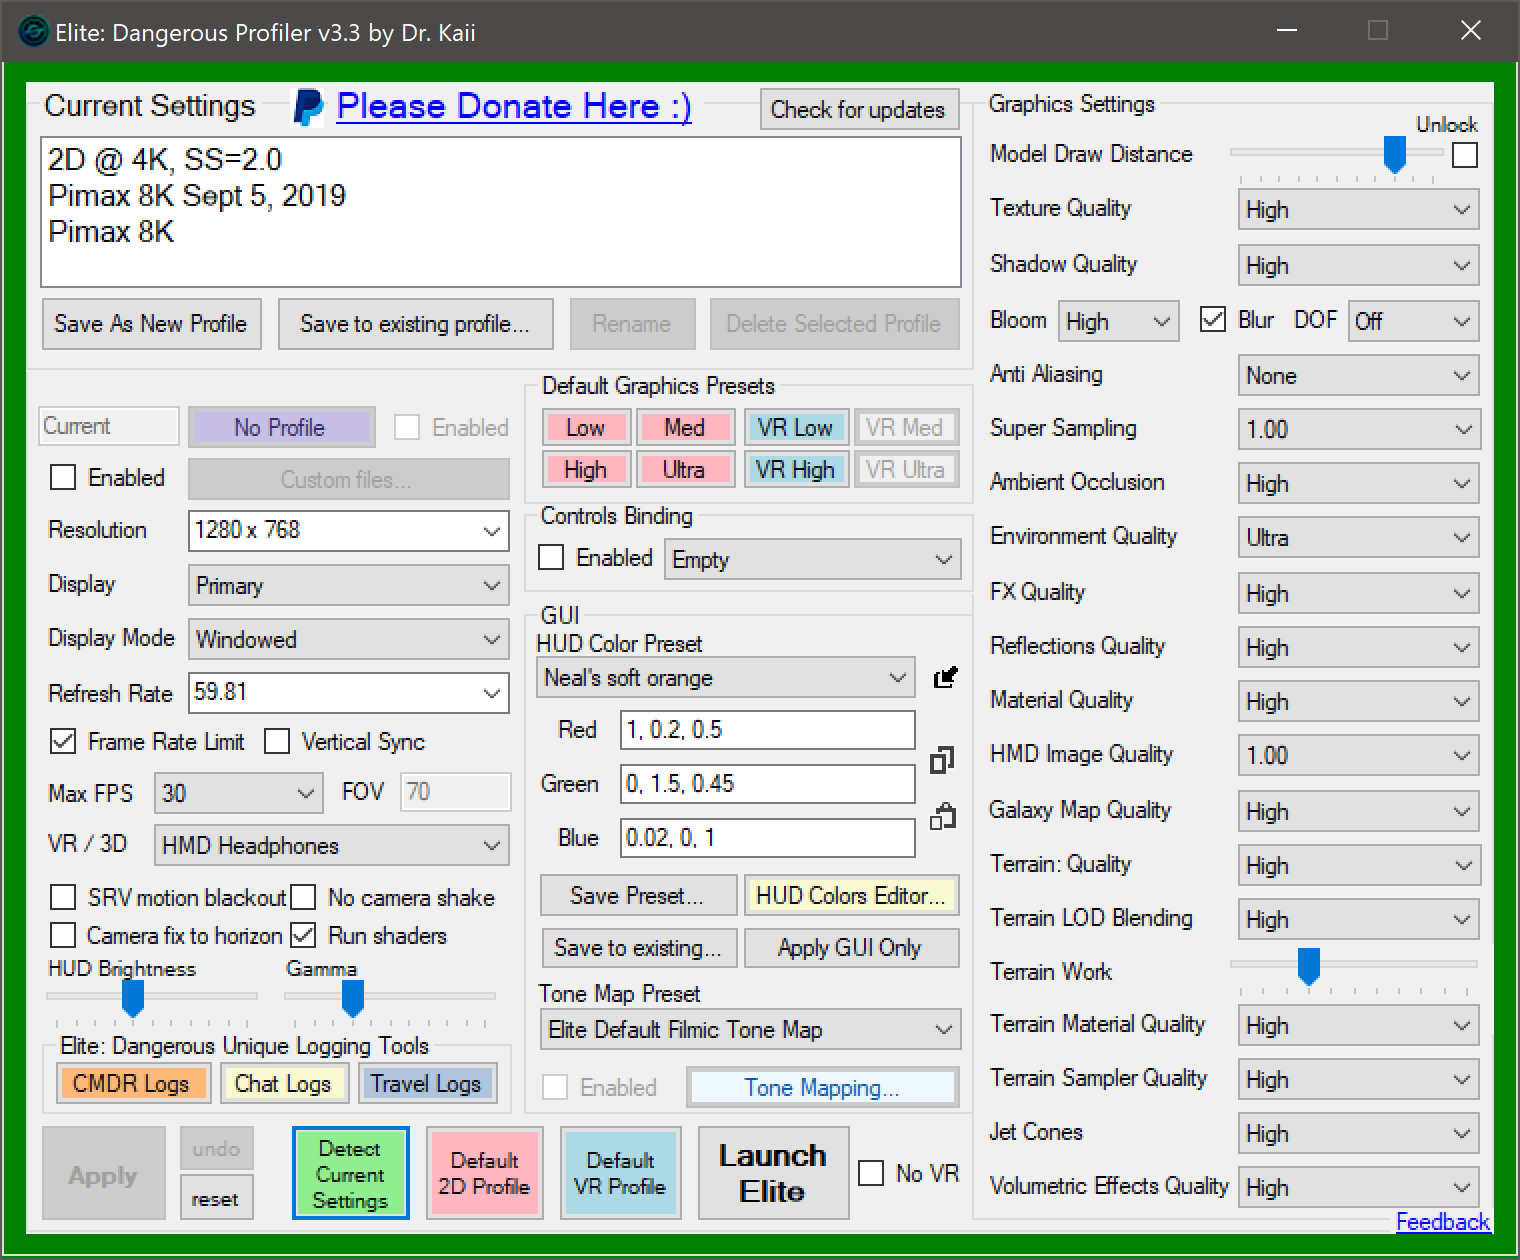Apply the Ultra graphics preset
1520x1260 pixels.
click(x=685, y=469)
